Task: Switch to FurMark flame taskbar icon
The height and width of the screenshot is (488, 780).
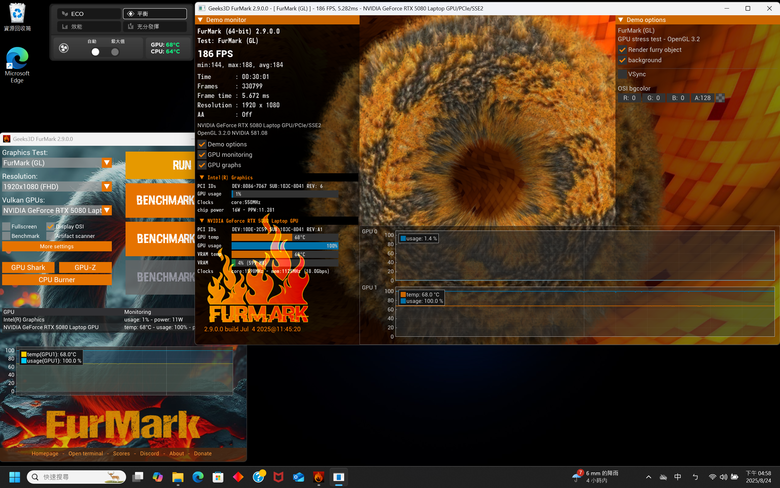Action: [319, 477]
